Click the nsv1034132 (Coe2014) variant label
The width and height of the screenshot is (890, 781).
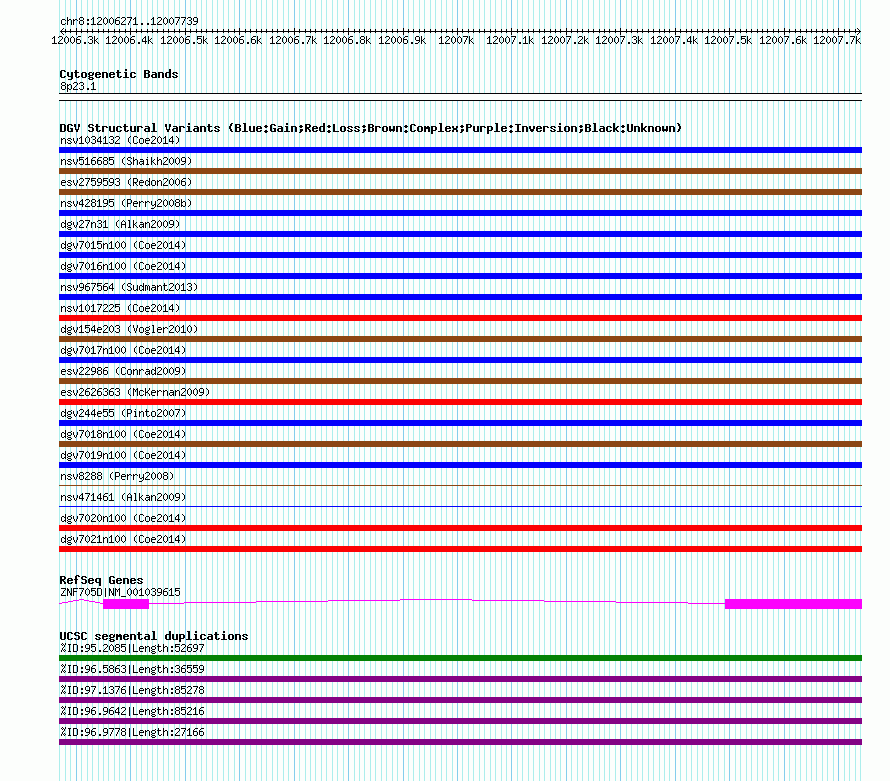point(120,140)
